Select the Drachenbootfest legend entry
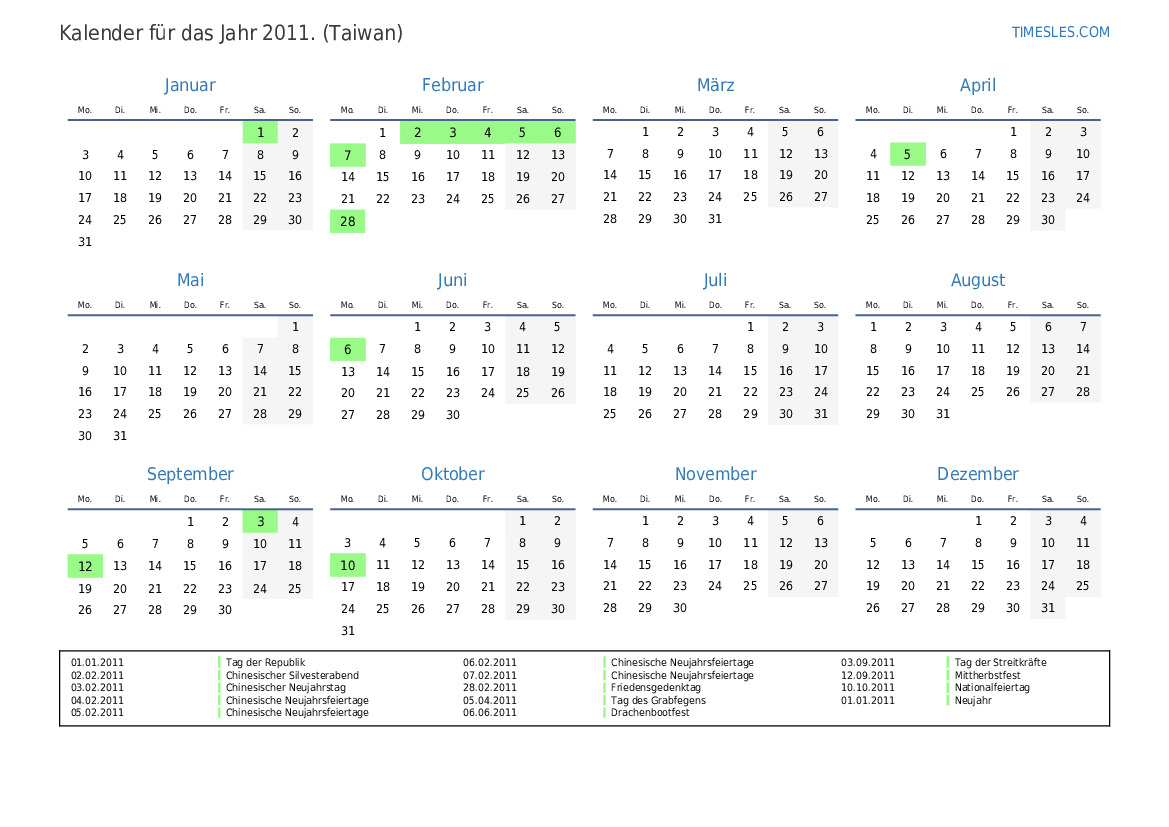Screen dimensions: 1169x827 (650, 712)
